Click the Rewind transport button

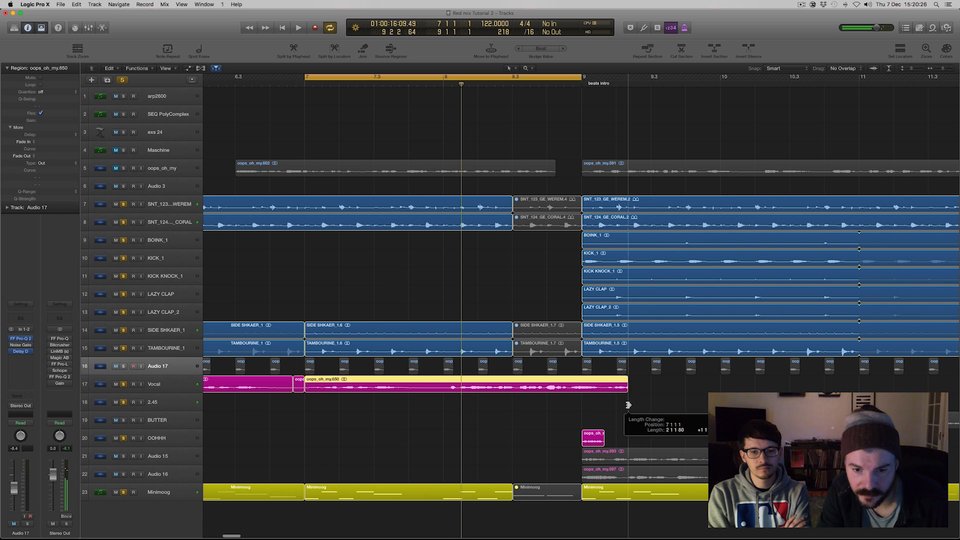pos(249,28)
